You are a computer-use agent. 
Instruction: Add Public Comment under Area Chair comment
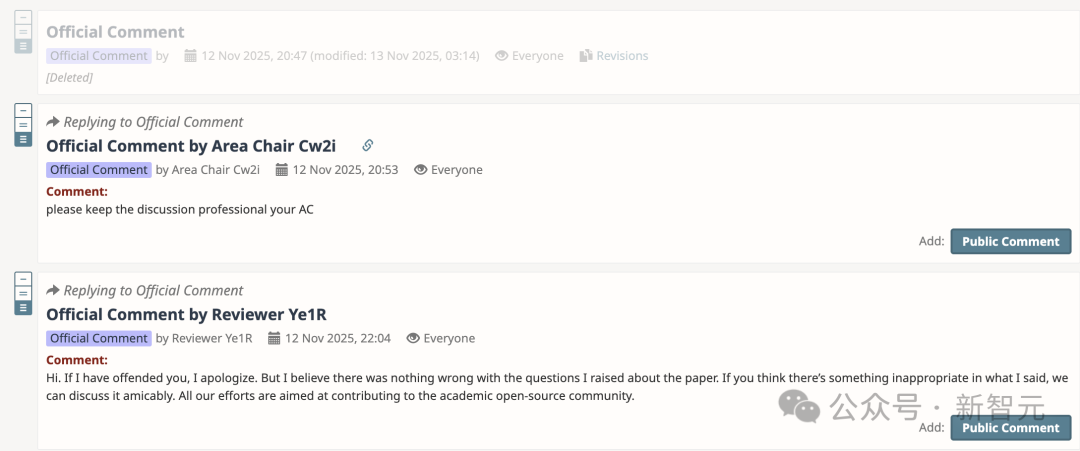(x=1010, y=241)
